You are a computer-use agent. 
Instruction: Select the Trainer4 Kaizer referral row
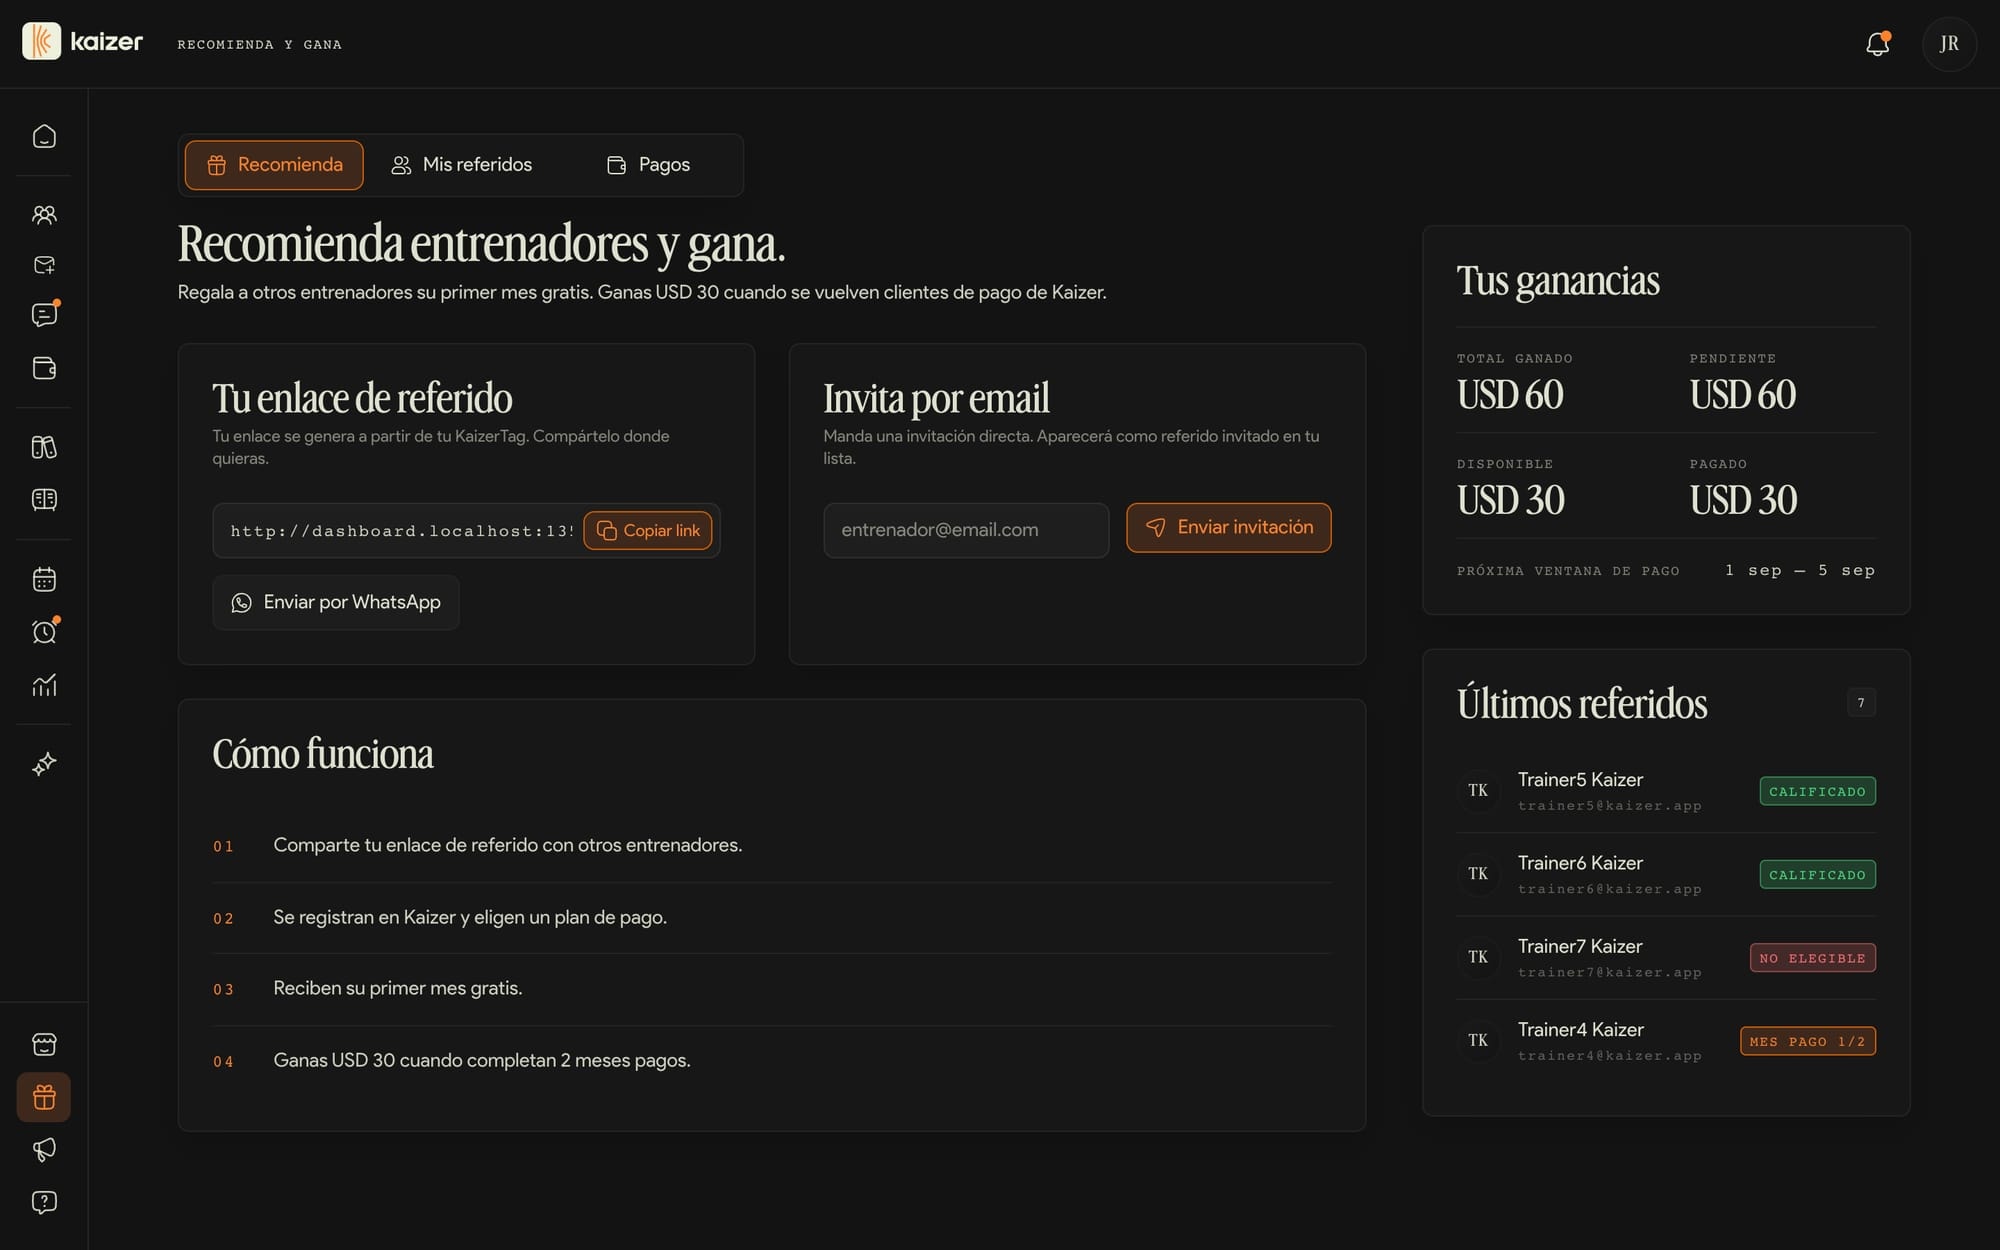click(1666, 1041)
